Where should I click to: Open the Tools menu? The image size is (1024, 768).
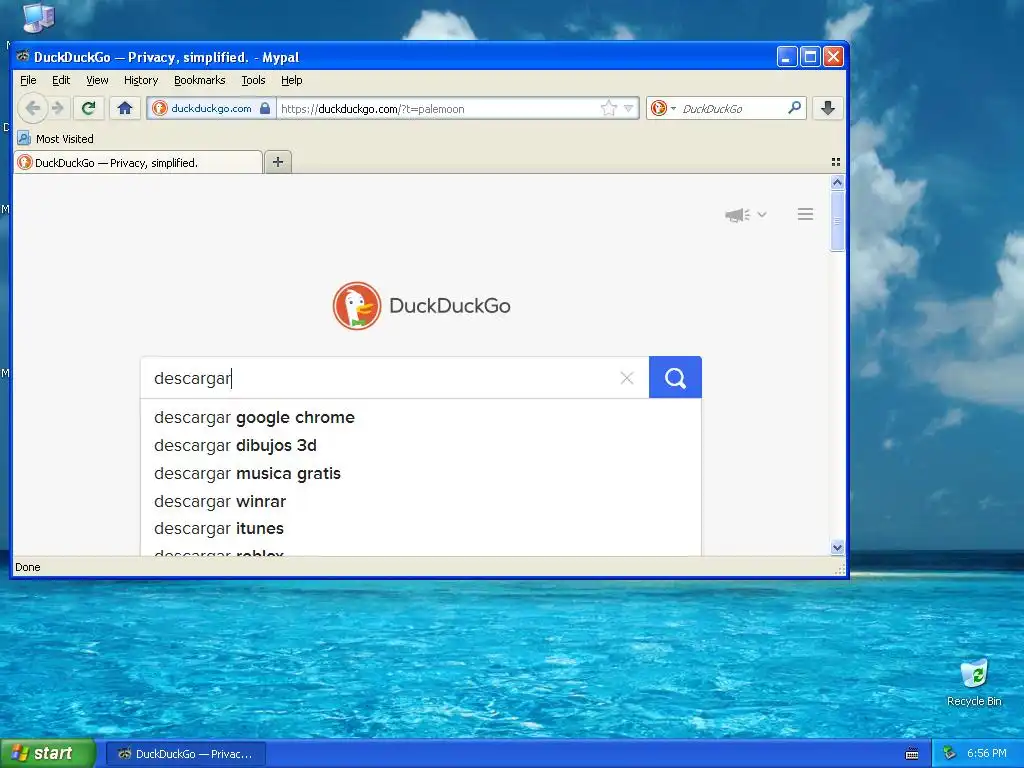[253, 80]
